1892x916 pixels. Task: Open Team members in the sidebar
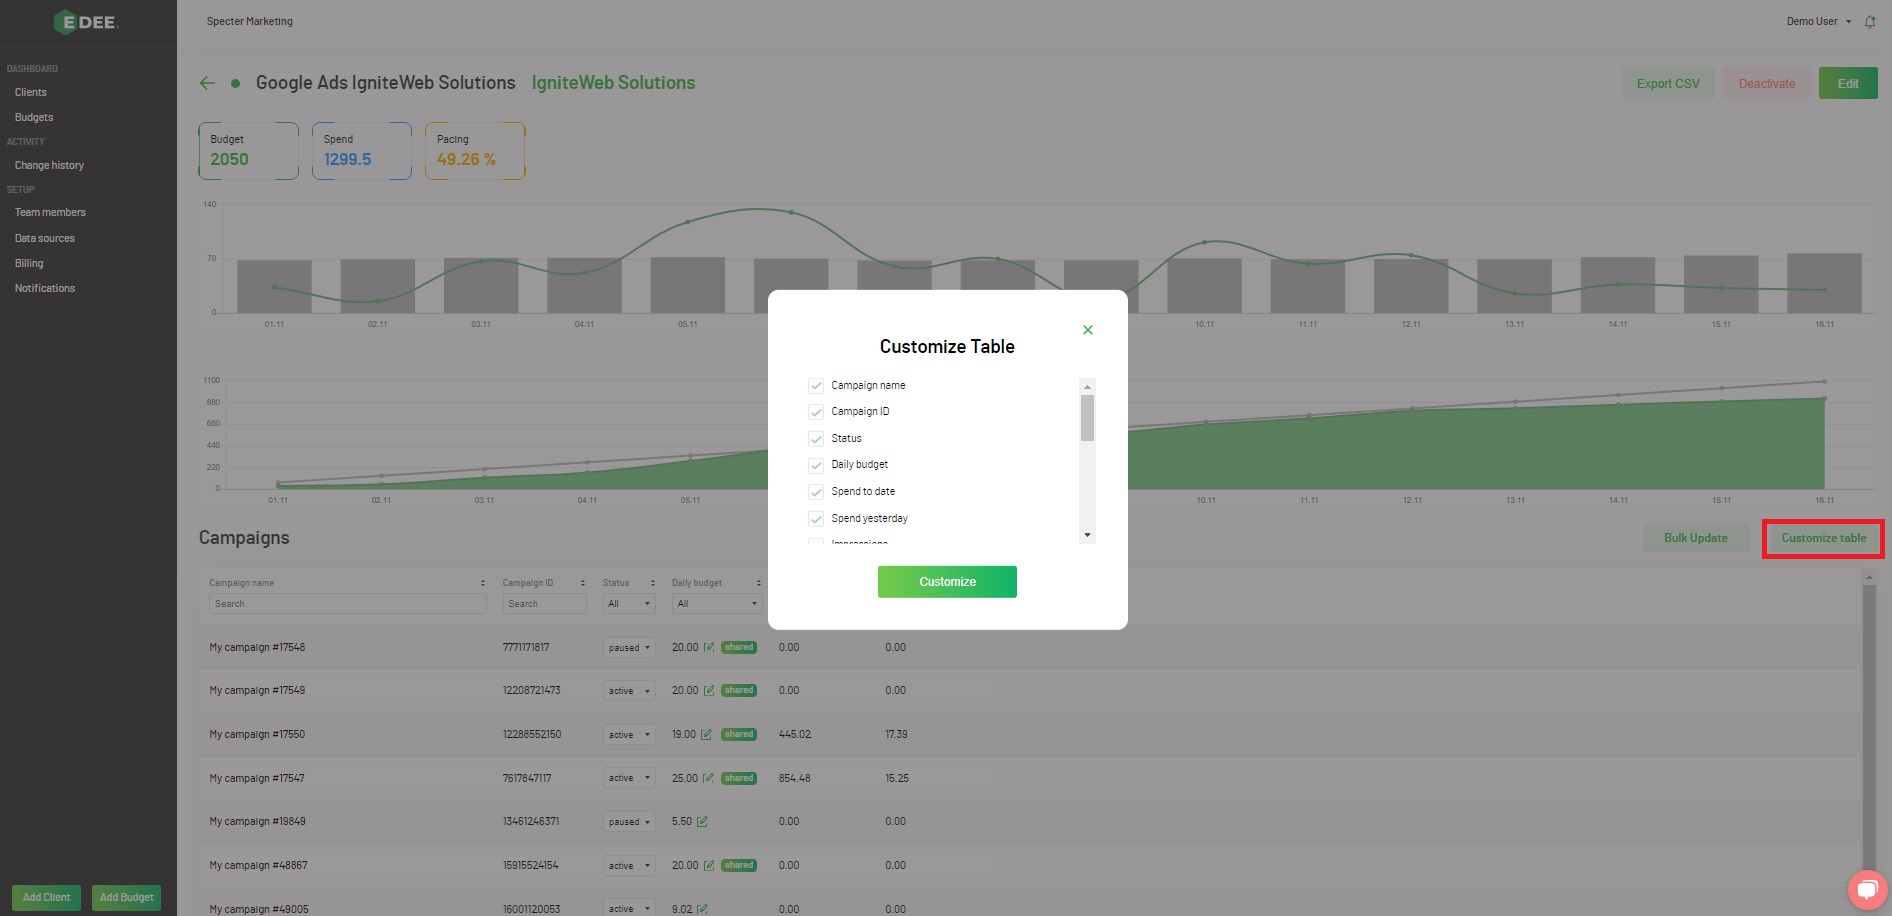(50, 212)
